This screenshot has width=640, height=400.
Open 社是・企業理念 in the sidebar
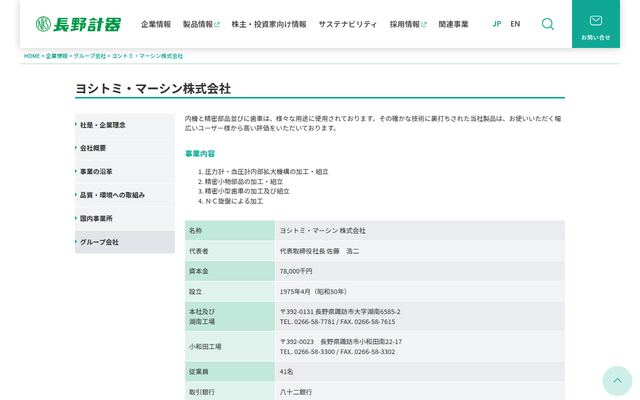tap(125, 125)
